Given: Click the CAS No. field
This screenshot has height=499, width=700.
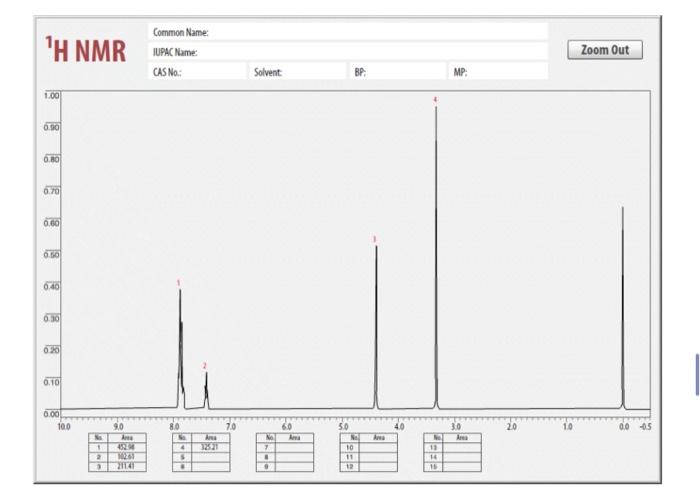Looking at the screenshot, I should [197, 71].
